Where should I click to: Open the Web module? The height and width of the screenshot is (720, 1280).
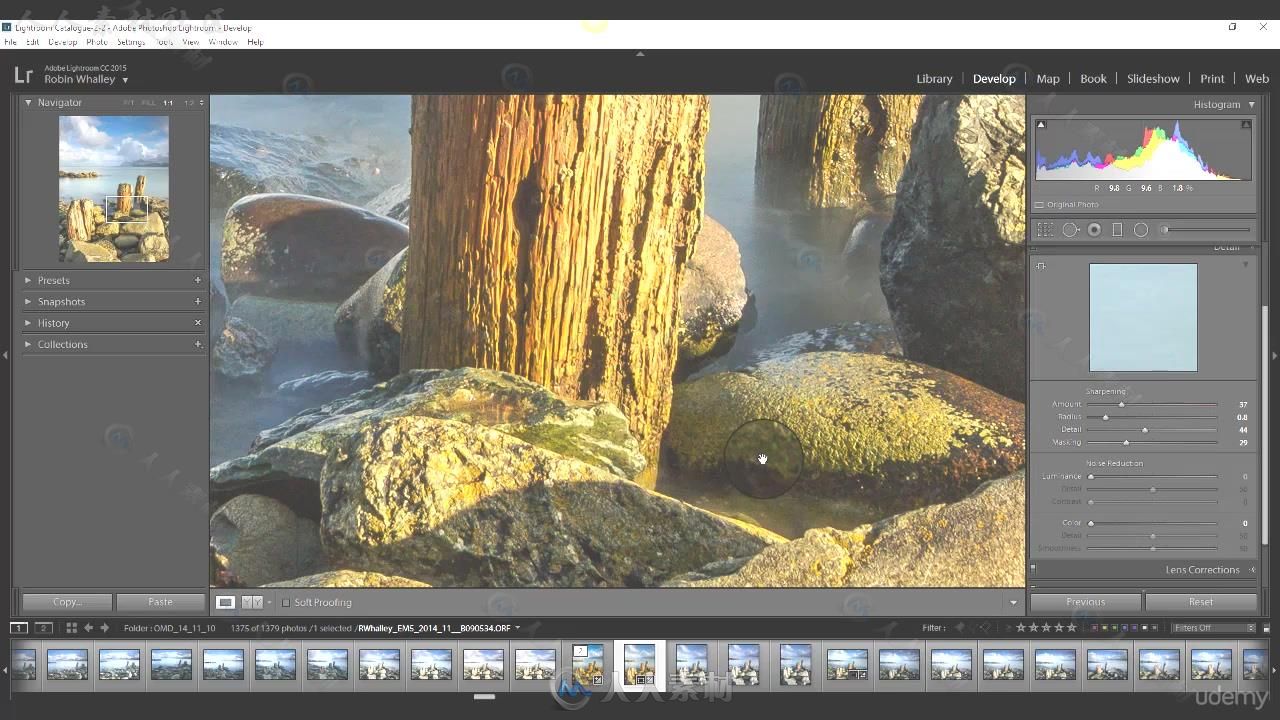pyautogui.click(x=1257, y=79)
